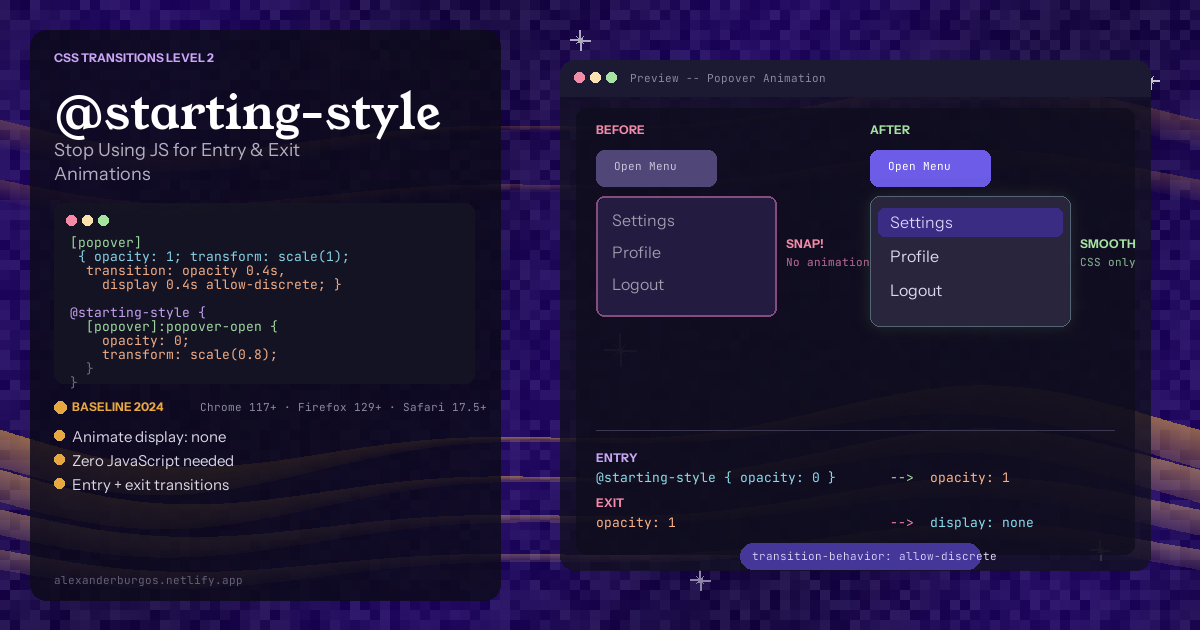
Task: Click the green dot above the code snippet
Action: pyautogui.click(x=104, y=221)
